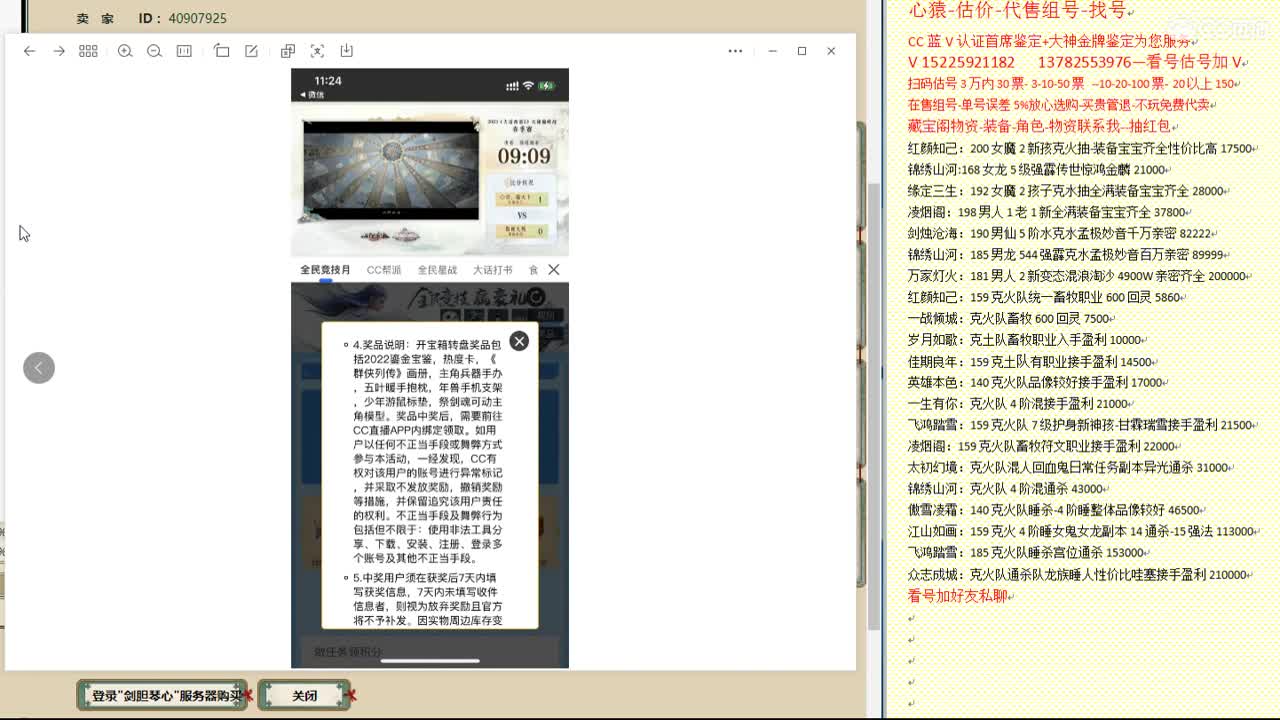Screen dimensions: 1280x720
Task: Click the gray previous-image circle arrow
Action: [x=39, y=368]
